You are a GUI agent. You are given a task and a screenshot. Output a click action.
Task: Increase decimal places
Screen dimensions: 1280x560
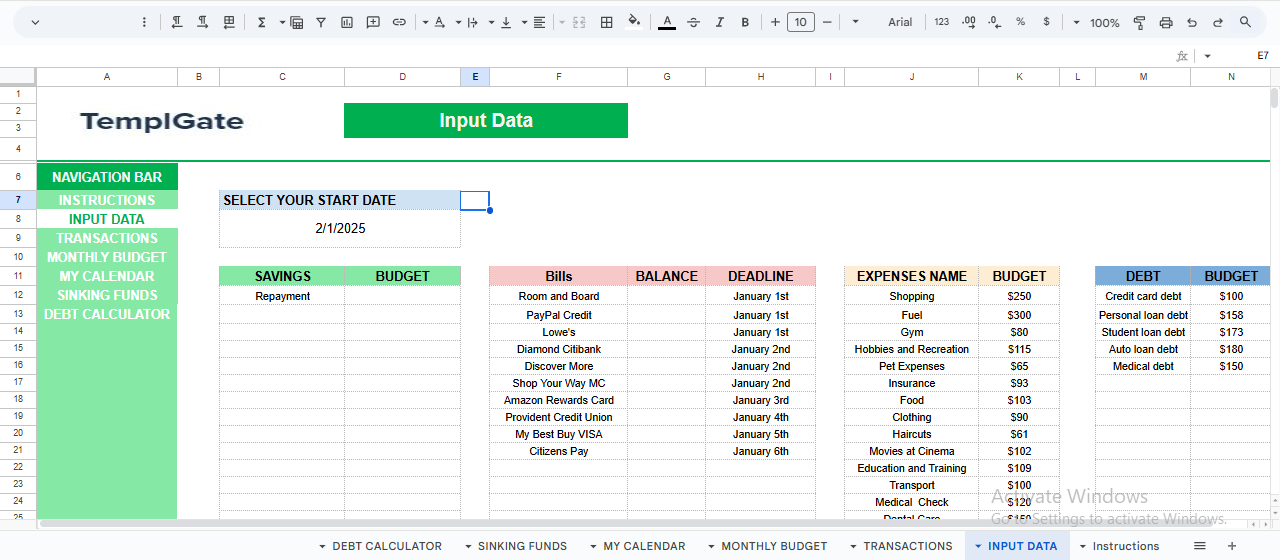(x=968, y=22)
